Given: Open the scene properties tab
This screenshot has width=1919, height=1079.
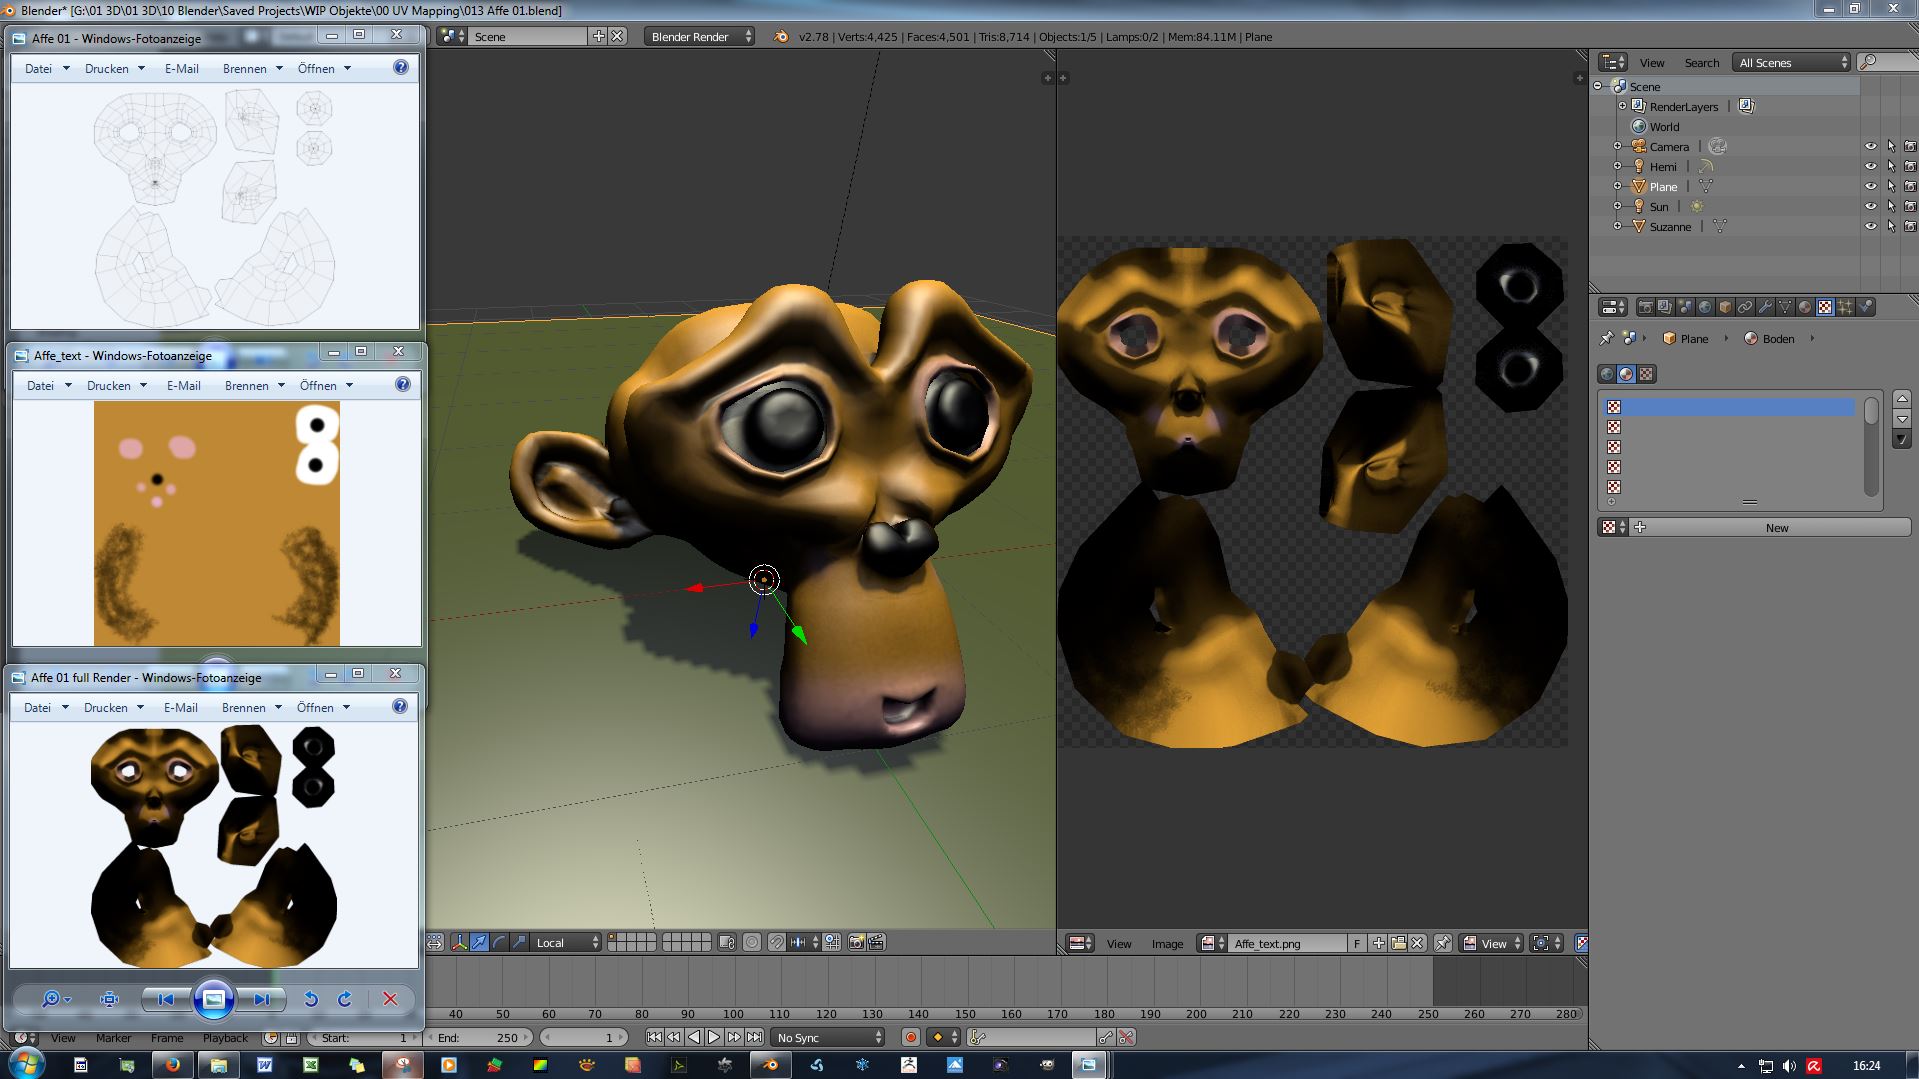Looking at the screenshot, I should 1685,307.
